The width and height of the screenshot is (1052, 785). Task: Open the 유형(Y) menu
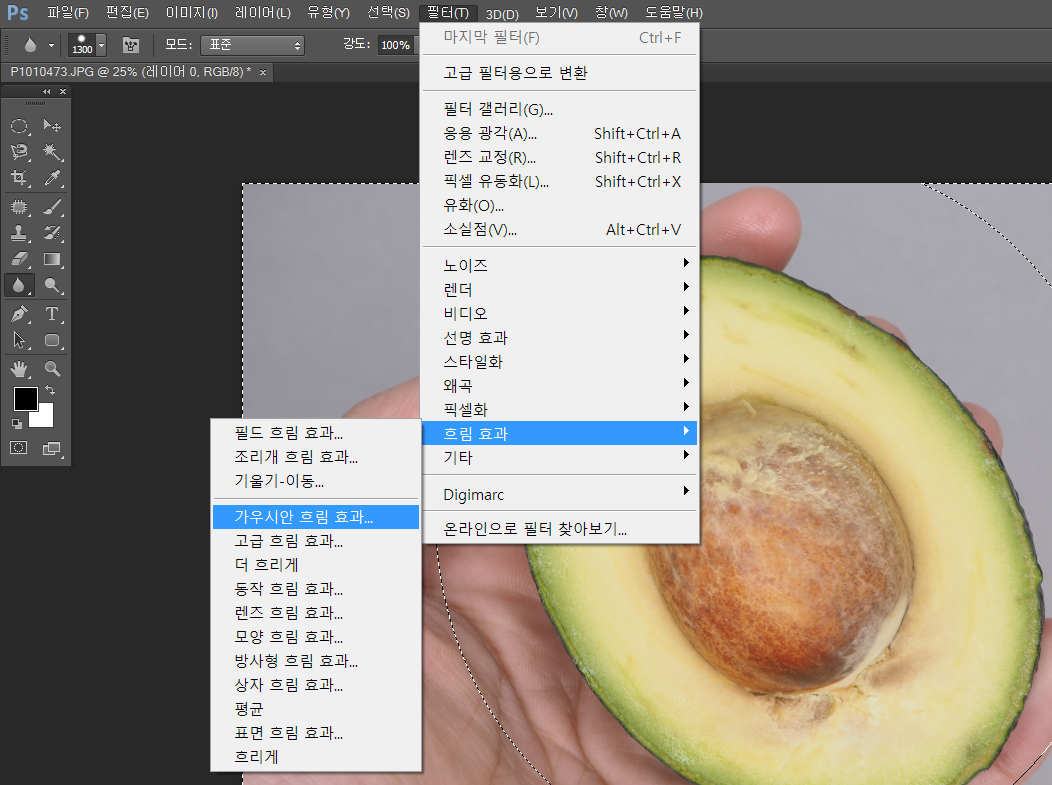tap(329, 13)
